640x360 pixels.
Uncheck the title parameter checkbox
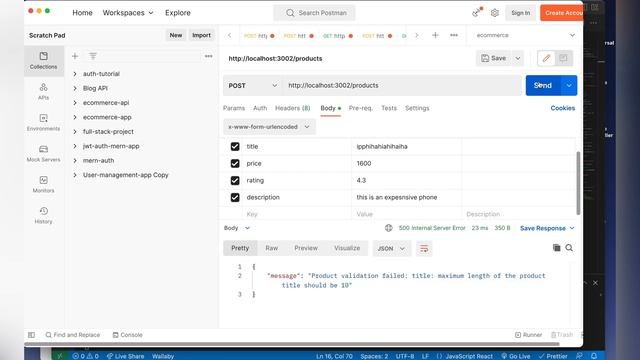pyautogui.click(x=235, y=146)
